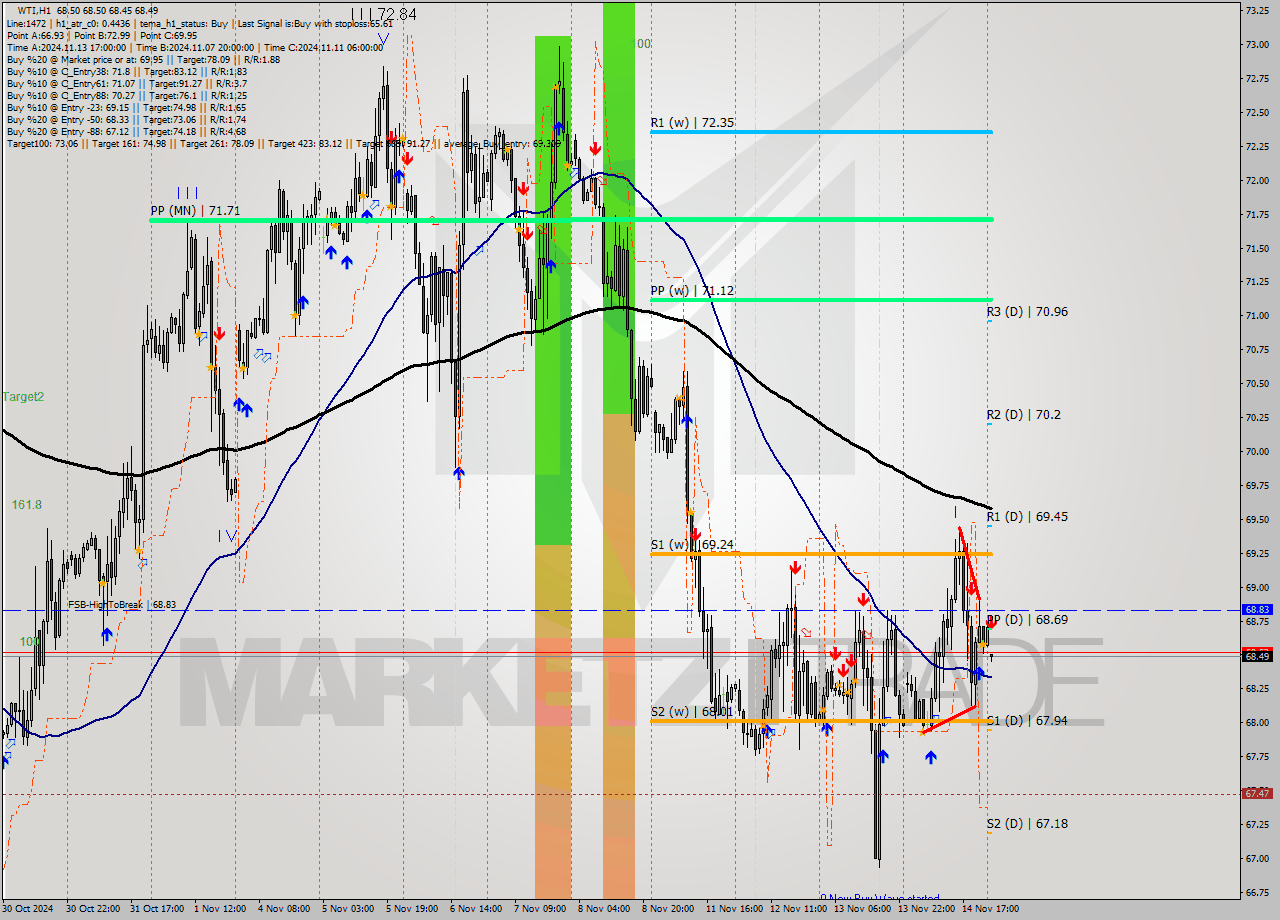
Task: Click '7 Nov 09:00' on the time axis
Action: [x=541, y=910]
